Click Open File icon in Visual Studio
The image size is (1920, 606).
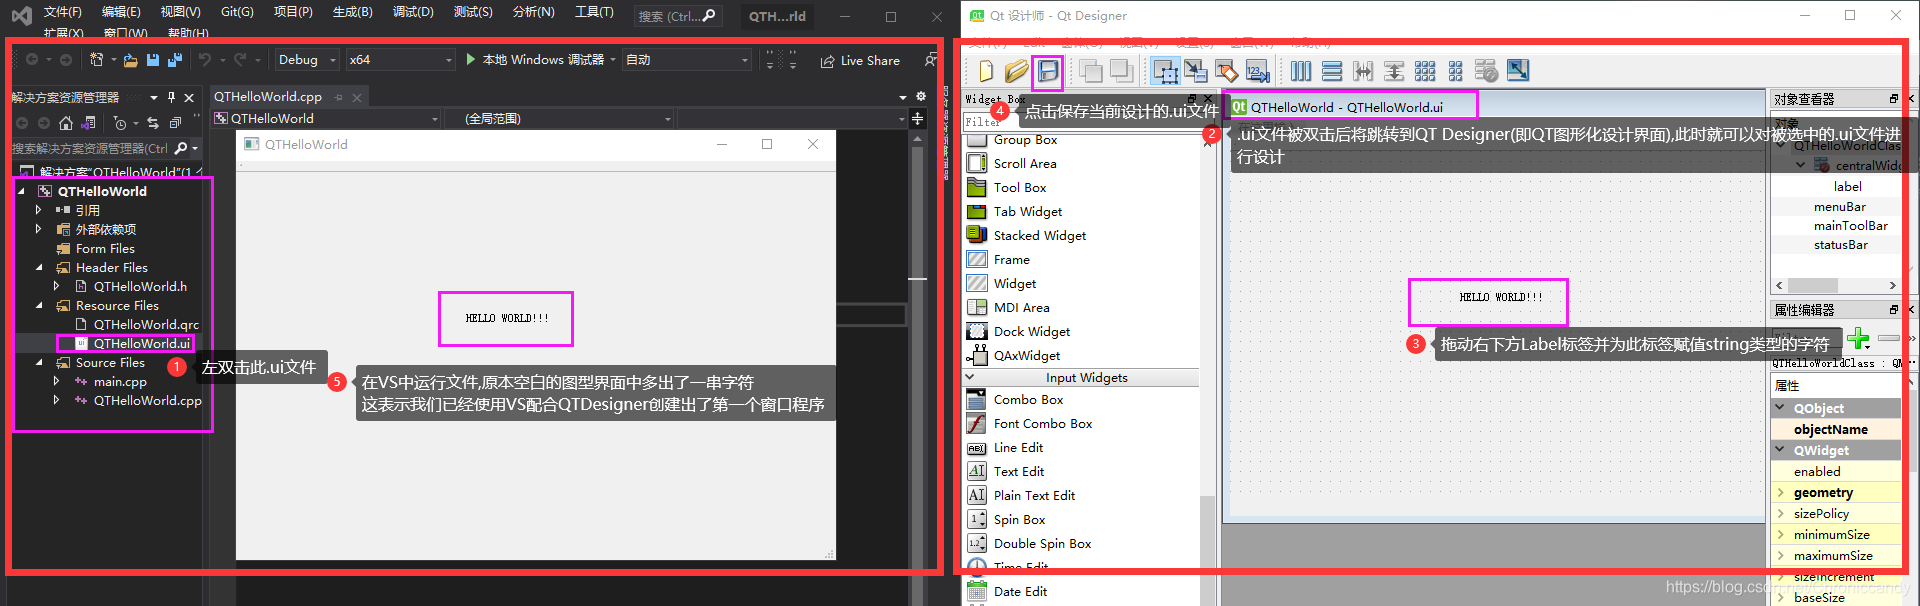pyautogui.click(x=130, y=60)
